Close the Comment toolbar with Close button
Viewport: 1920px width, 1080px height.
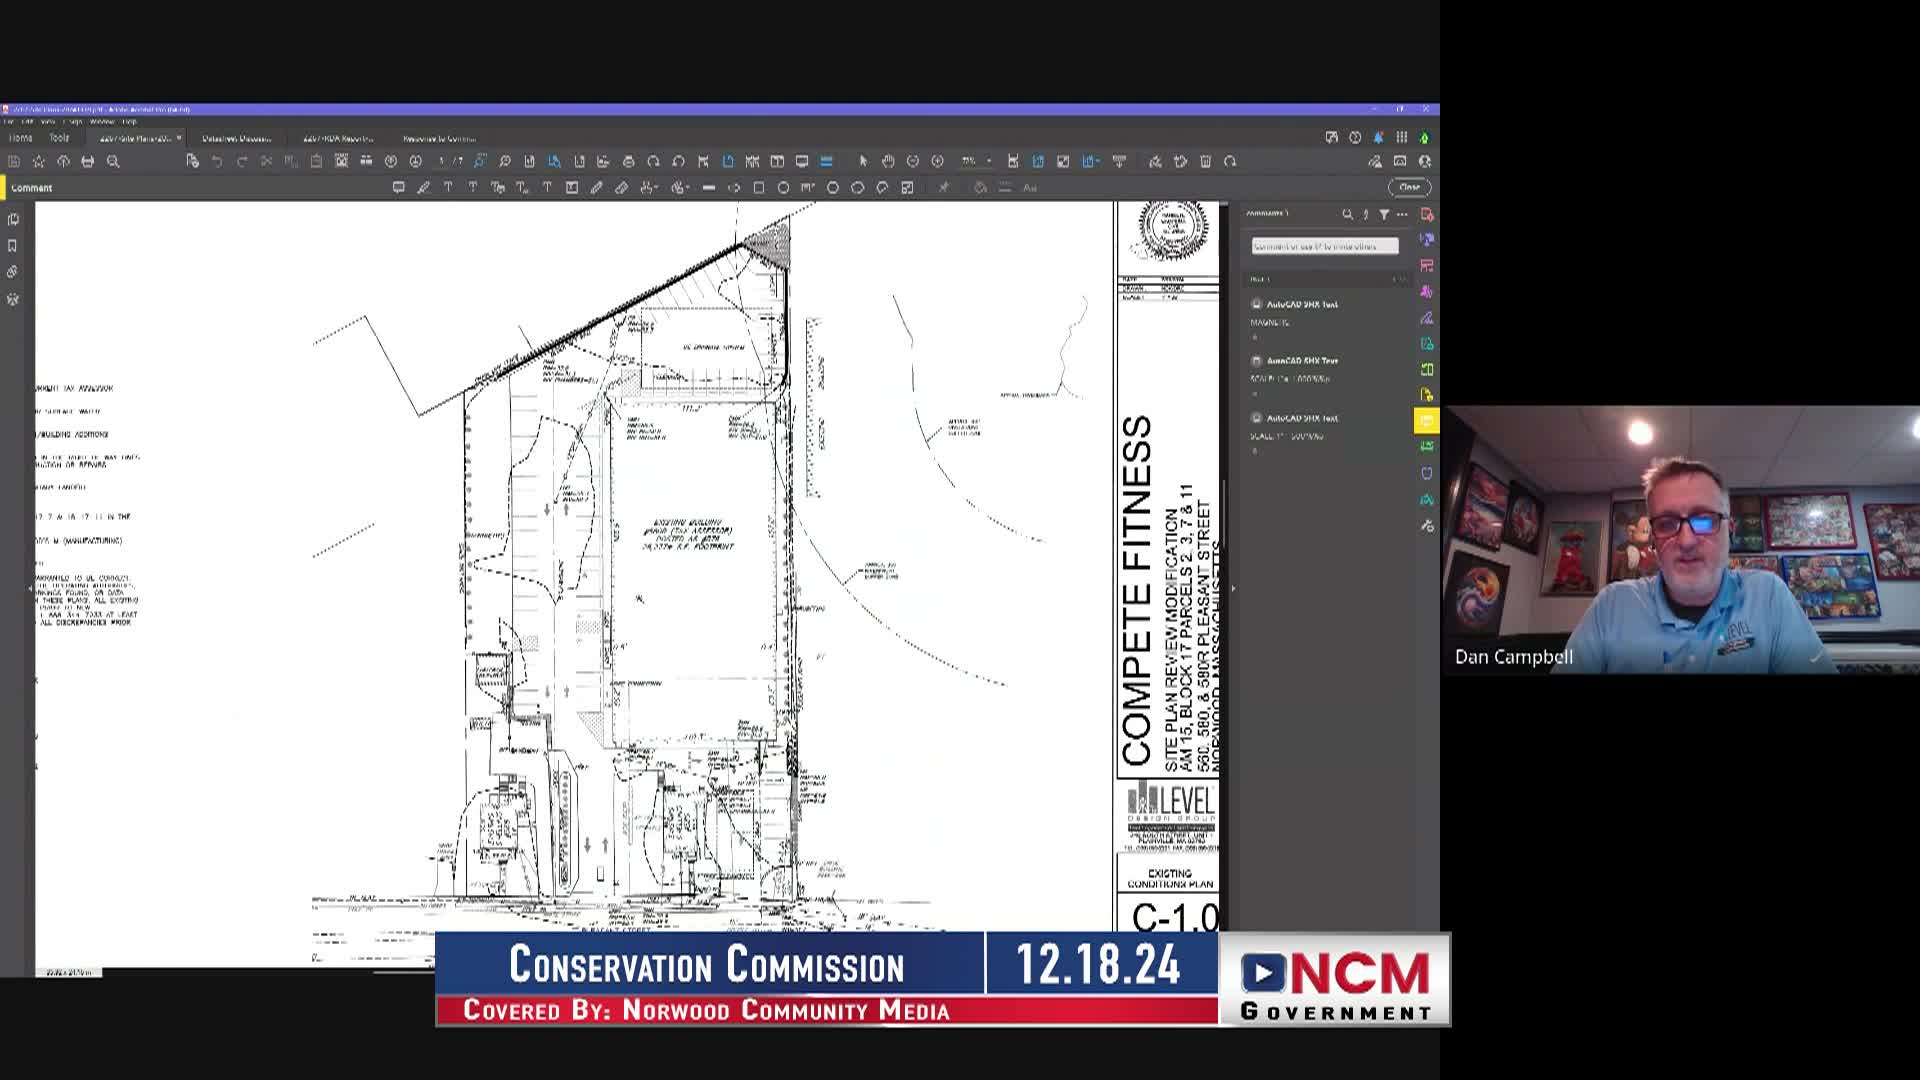pos(1409,187)
